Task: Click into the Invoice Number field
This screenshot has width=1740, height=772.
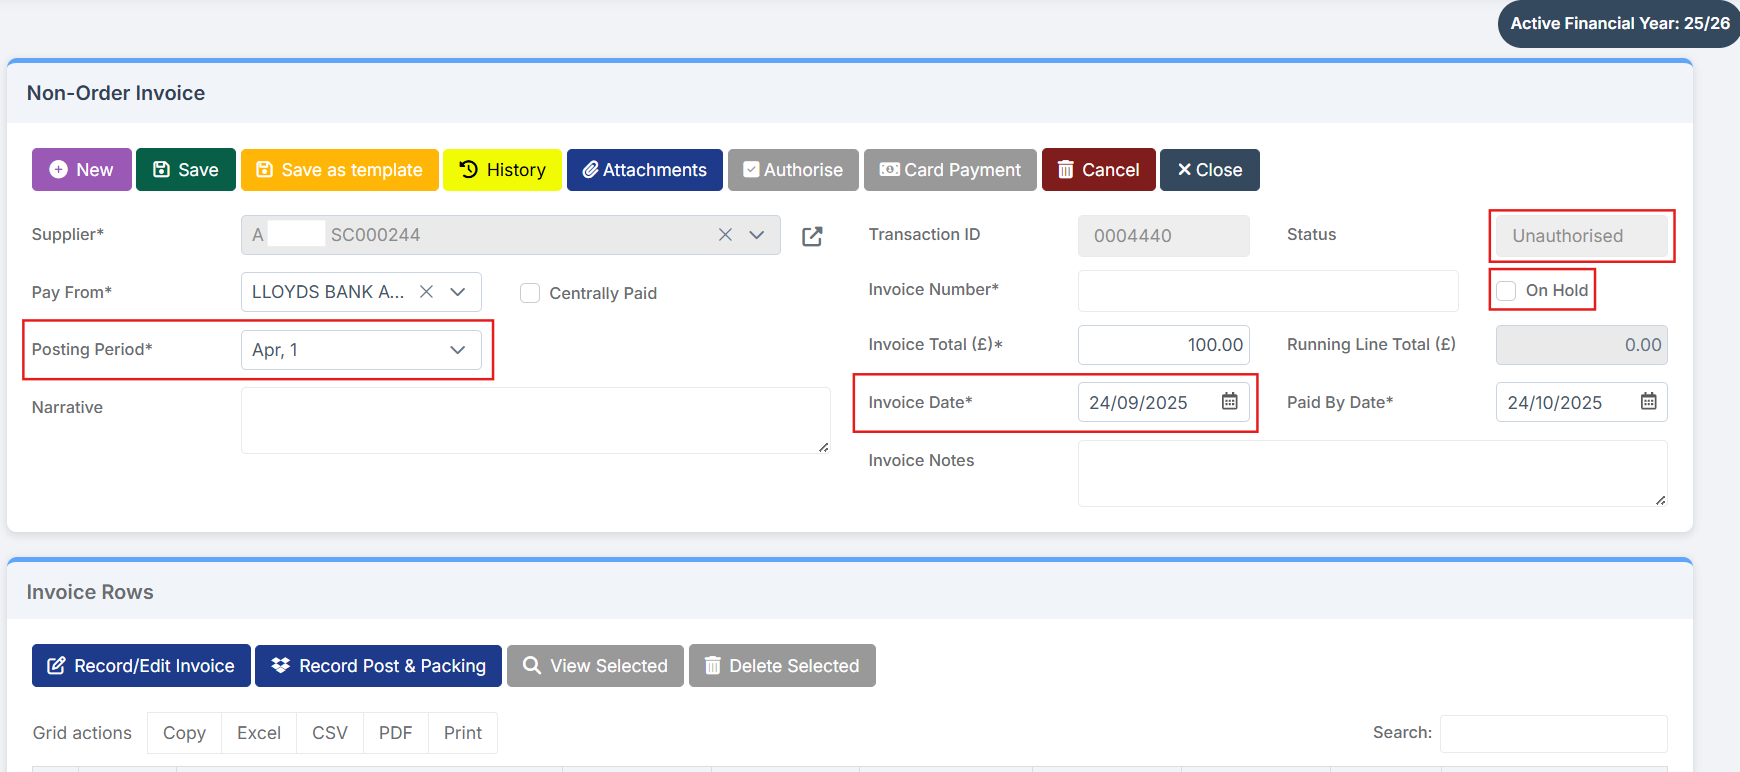Action: point(1267,291)
